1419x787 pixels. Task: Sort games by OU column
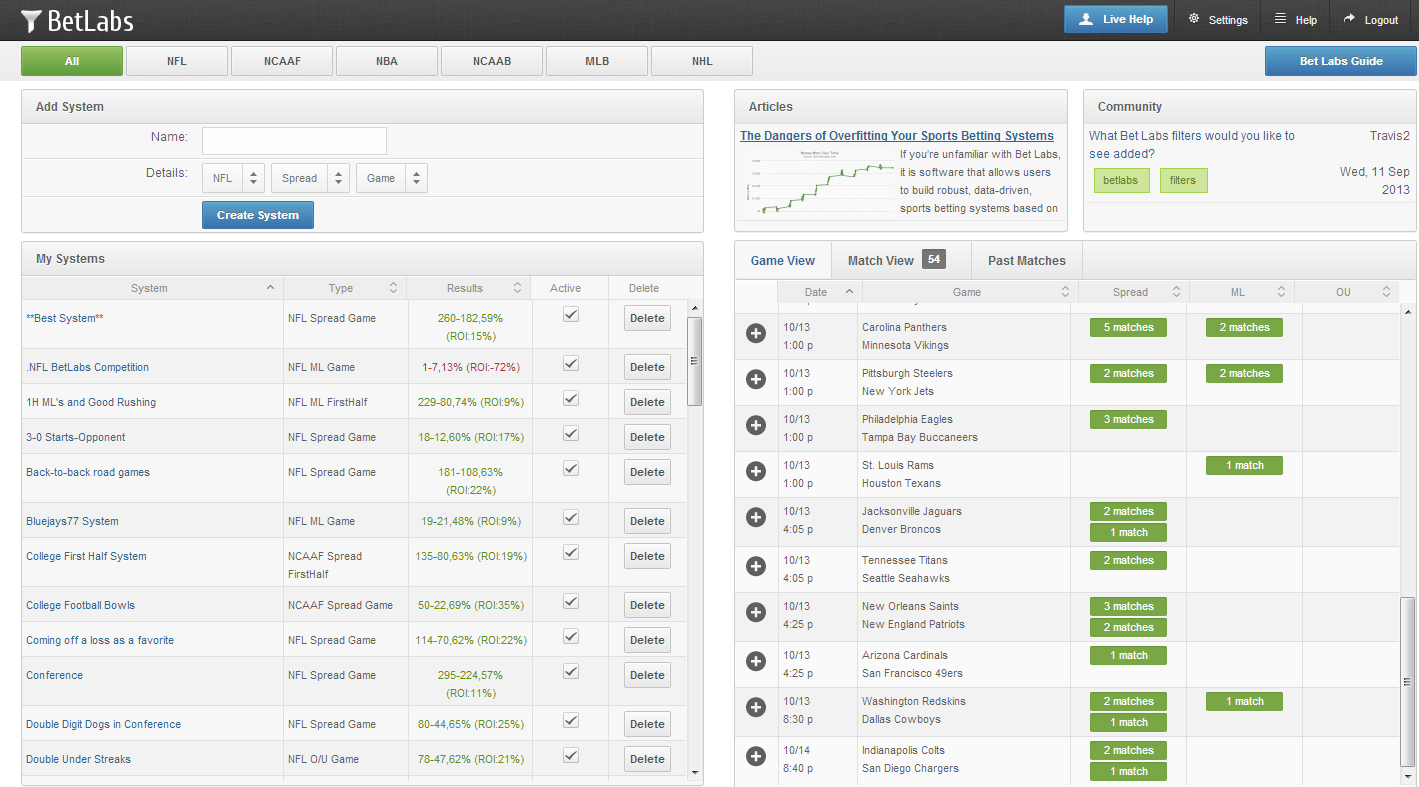pyautogui.click(x=1346, y=292)
